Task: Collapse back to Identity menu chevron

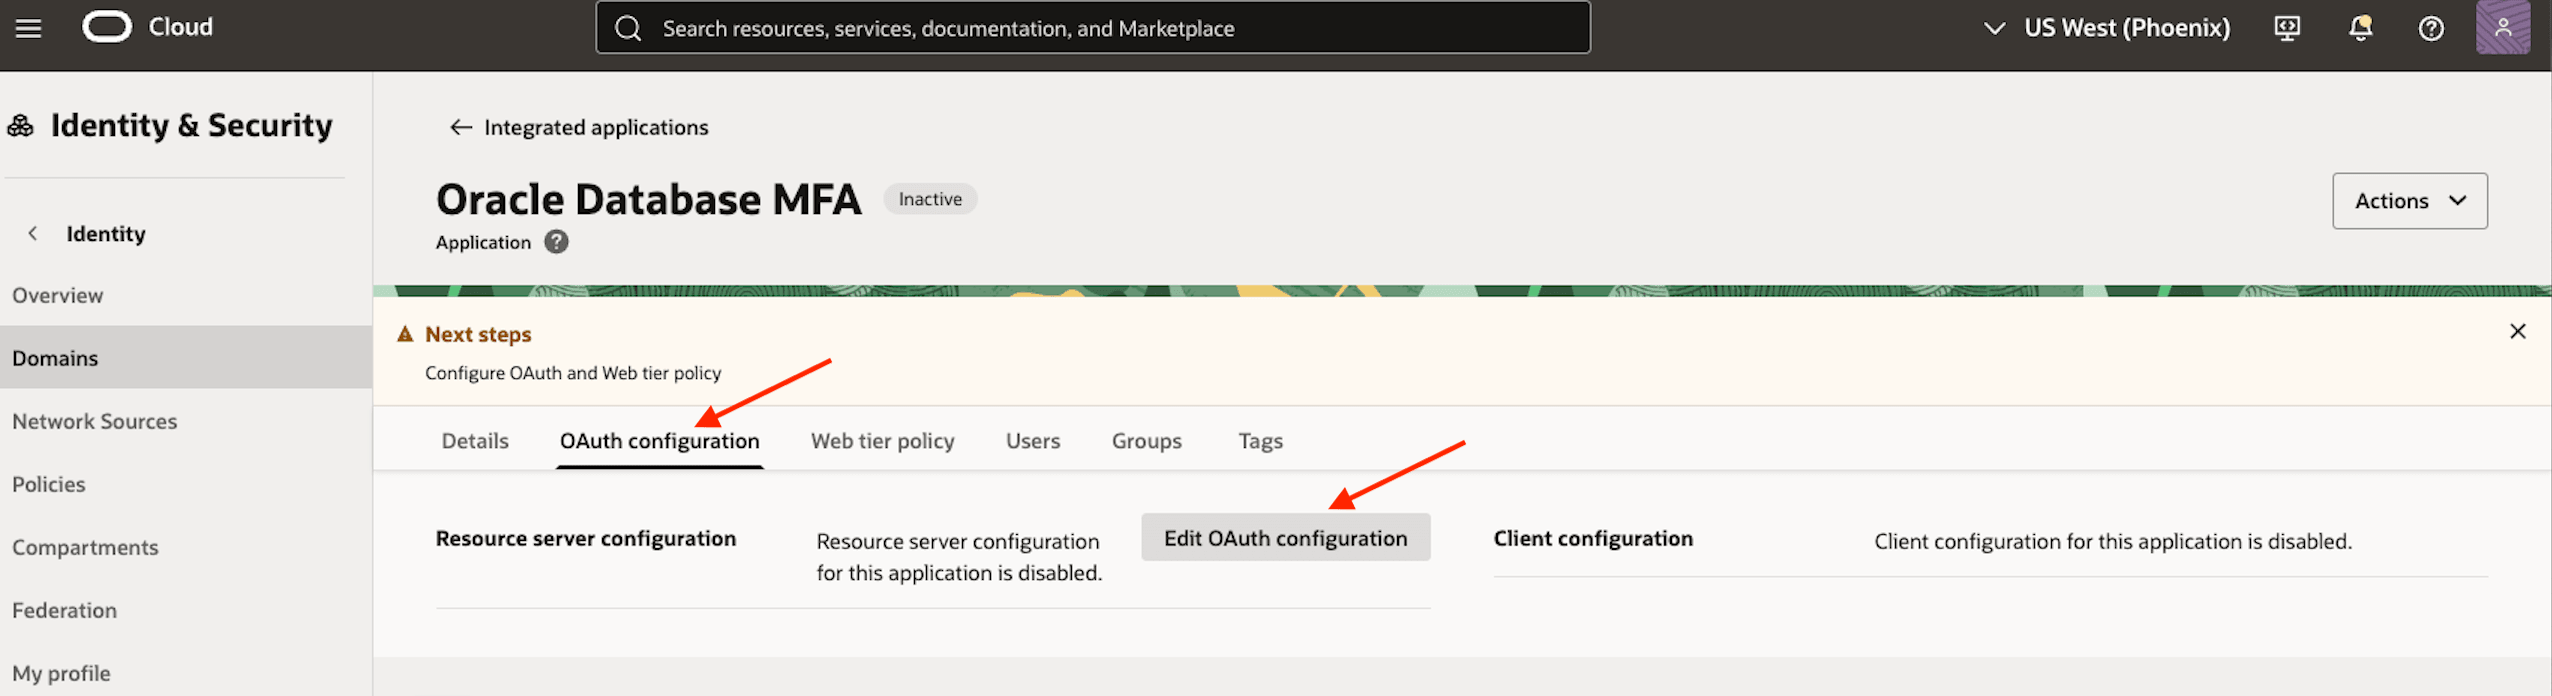Action: coord(33,233)
